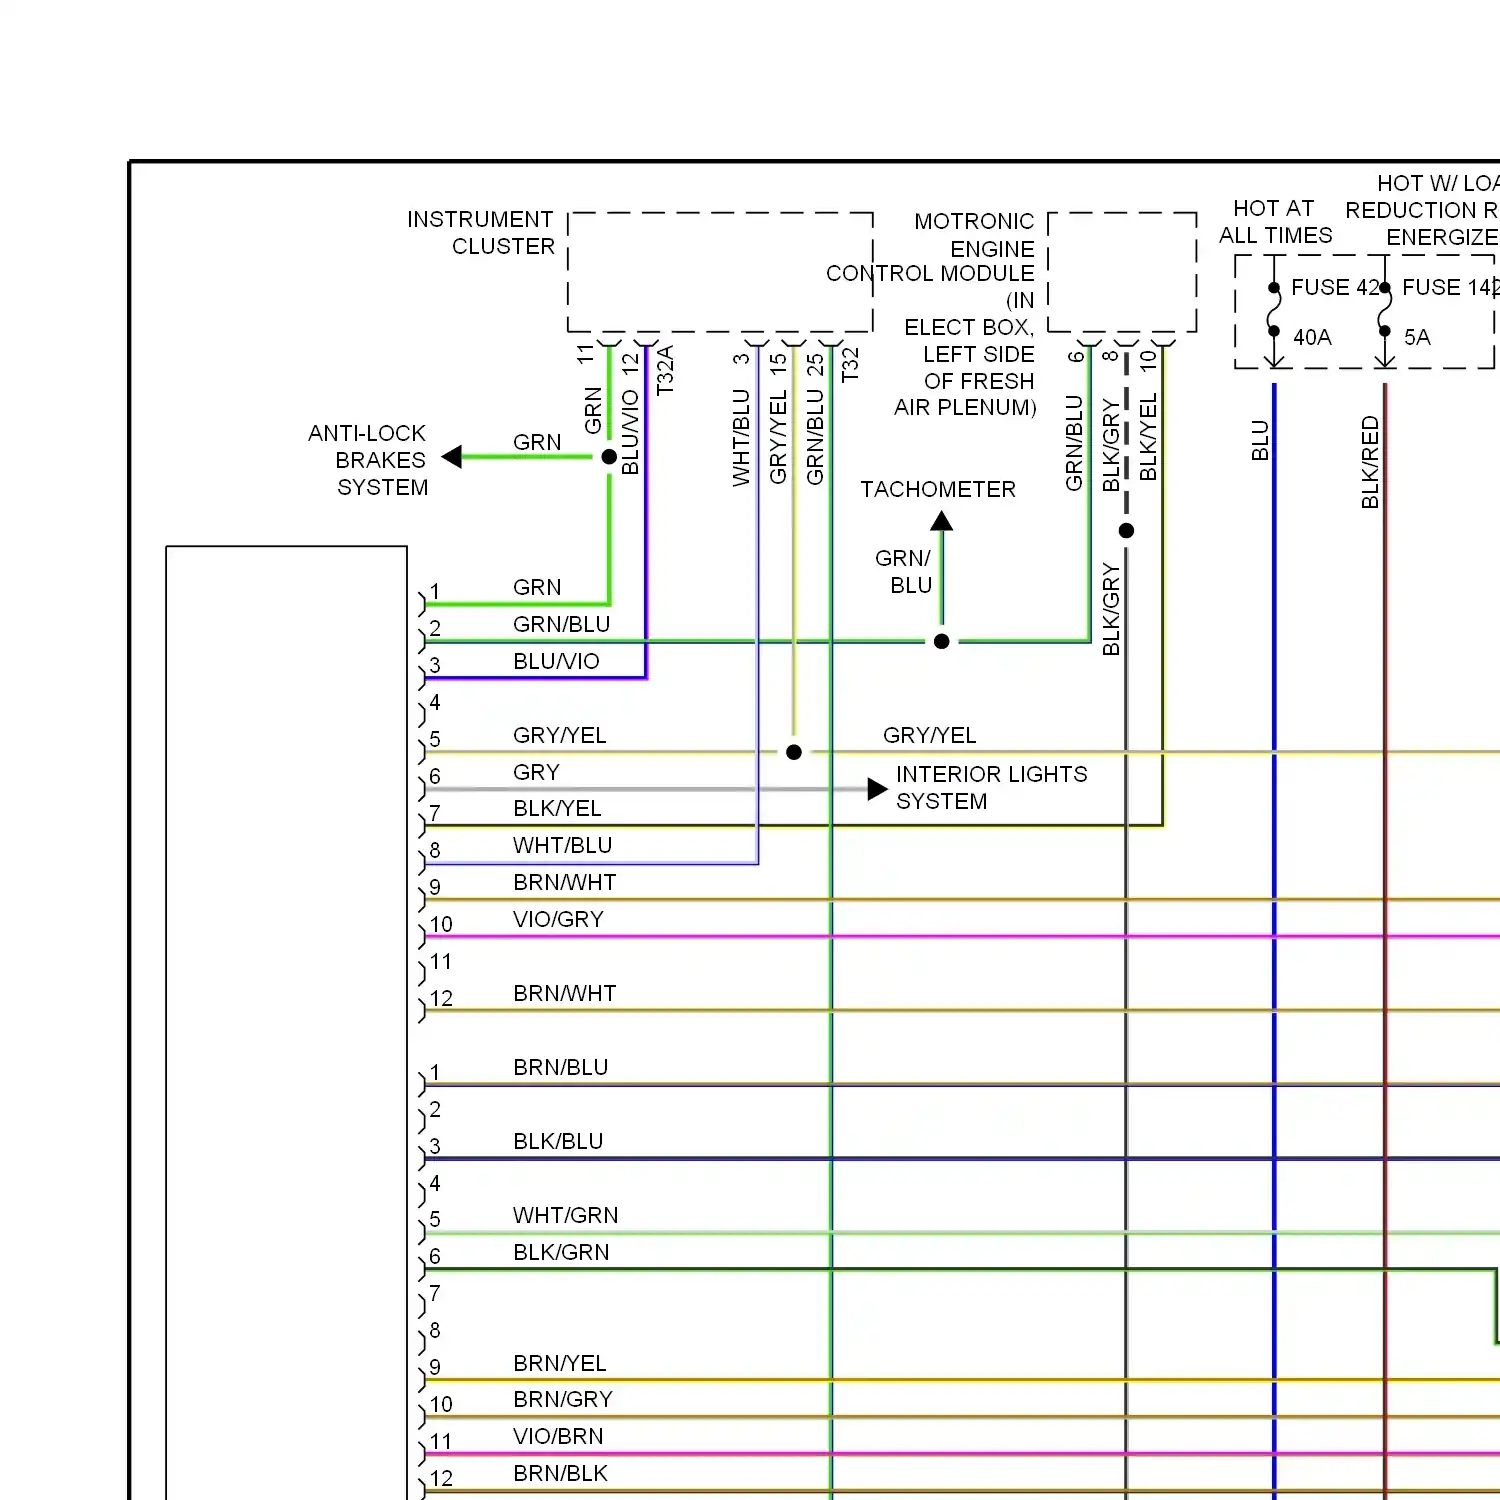Select the GRN/BLU label at connector pin 2
The width and height of the screenshot is (1500, 1500).
(x=561, y=624)
